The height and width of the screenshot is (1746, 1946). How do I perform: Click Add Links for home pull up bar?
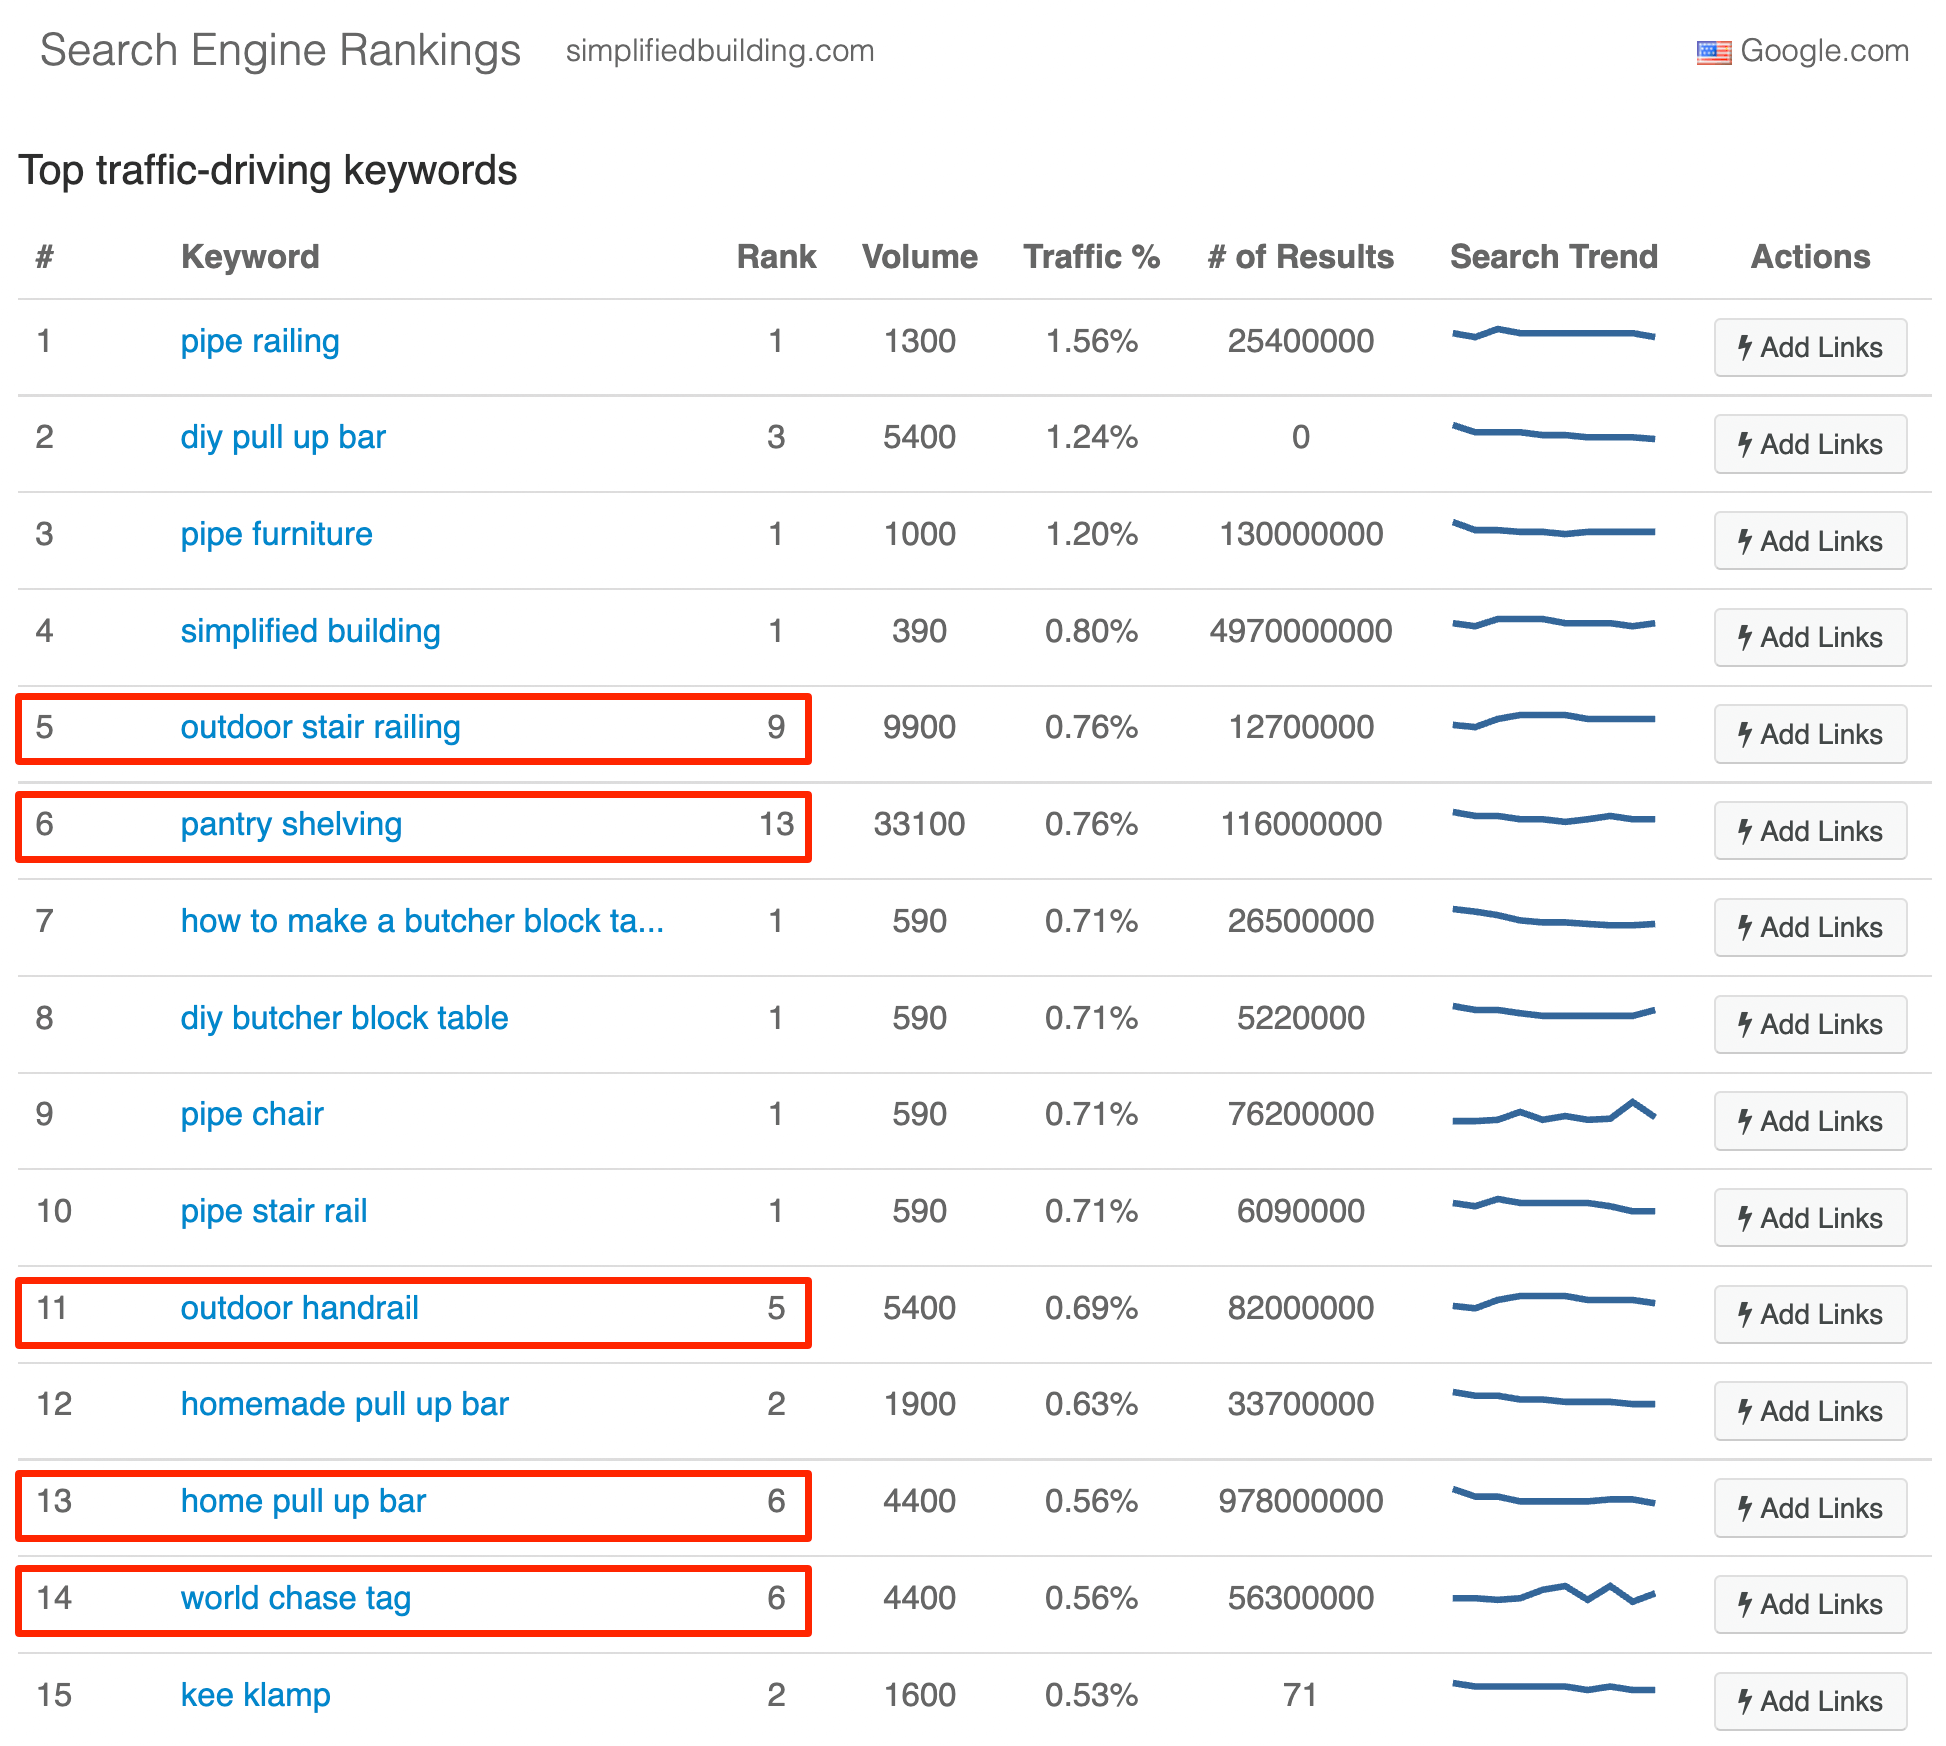coord(1810,1507)
